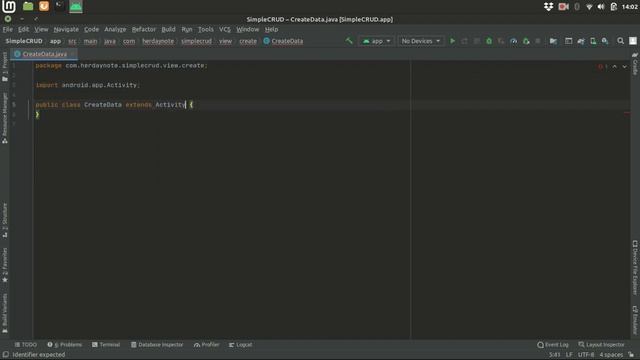This screenshot has width=640, height=360.
Task: Toggle the Favorites side panel
Action: coord(4,265)
